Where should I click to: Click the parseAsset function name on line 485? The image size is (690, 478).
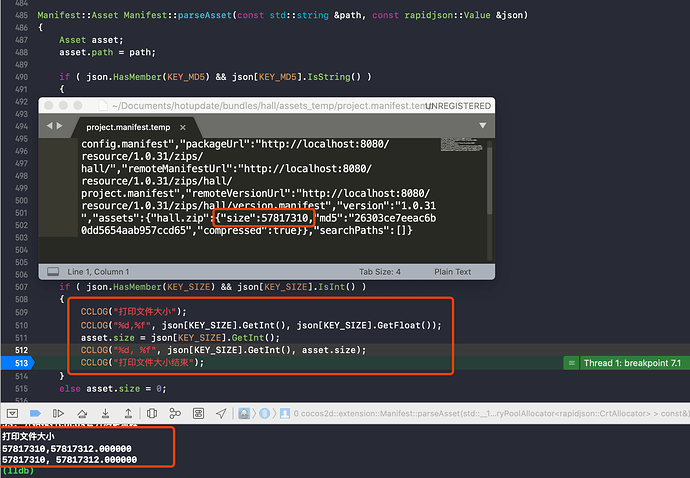pos(205,15)
